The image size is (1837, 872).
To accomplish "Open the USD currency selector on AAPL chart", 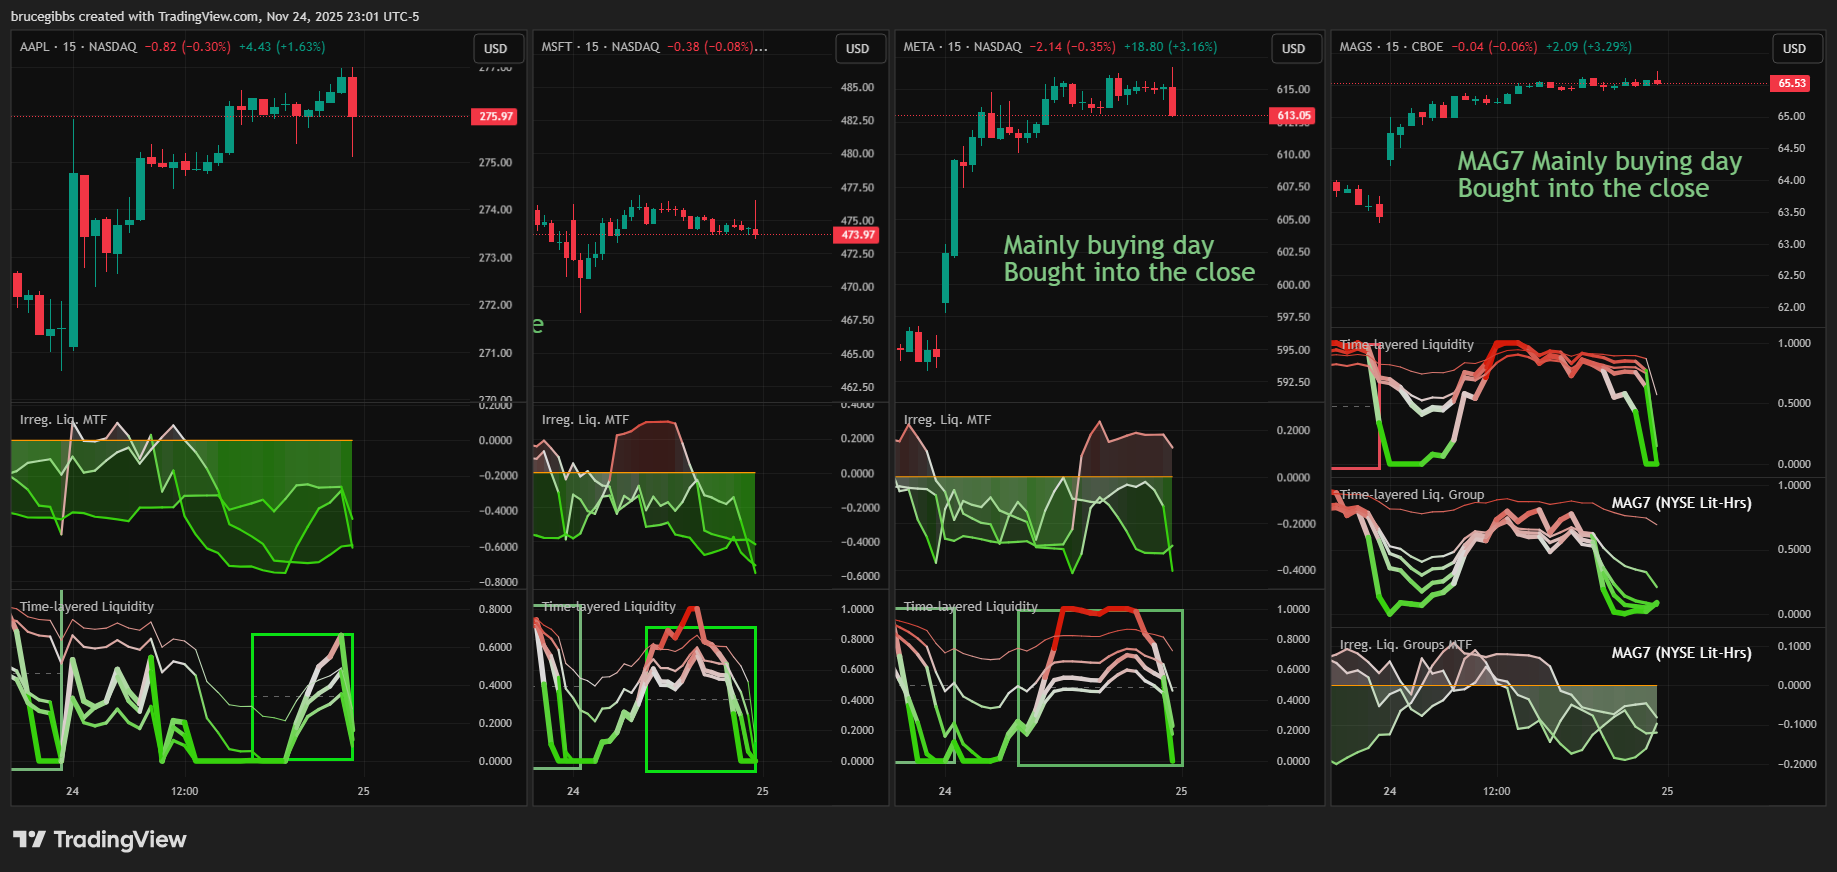I will (496, 48).
